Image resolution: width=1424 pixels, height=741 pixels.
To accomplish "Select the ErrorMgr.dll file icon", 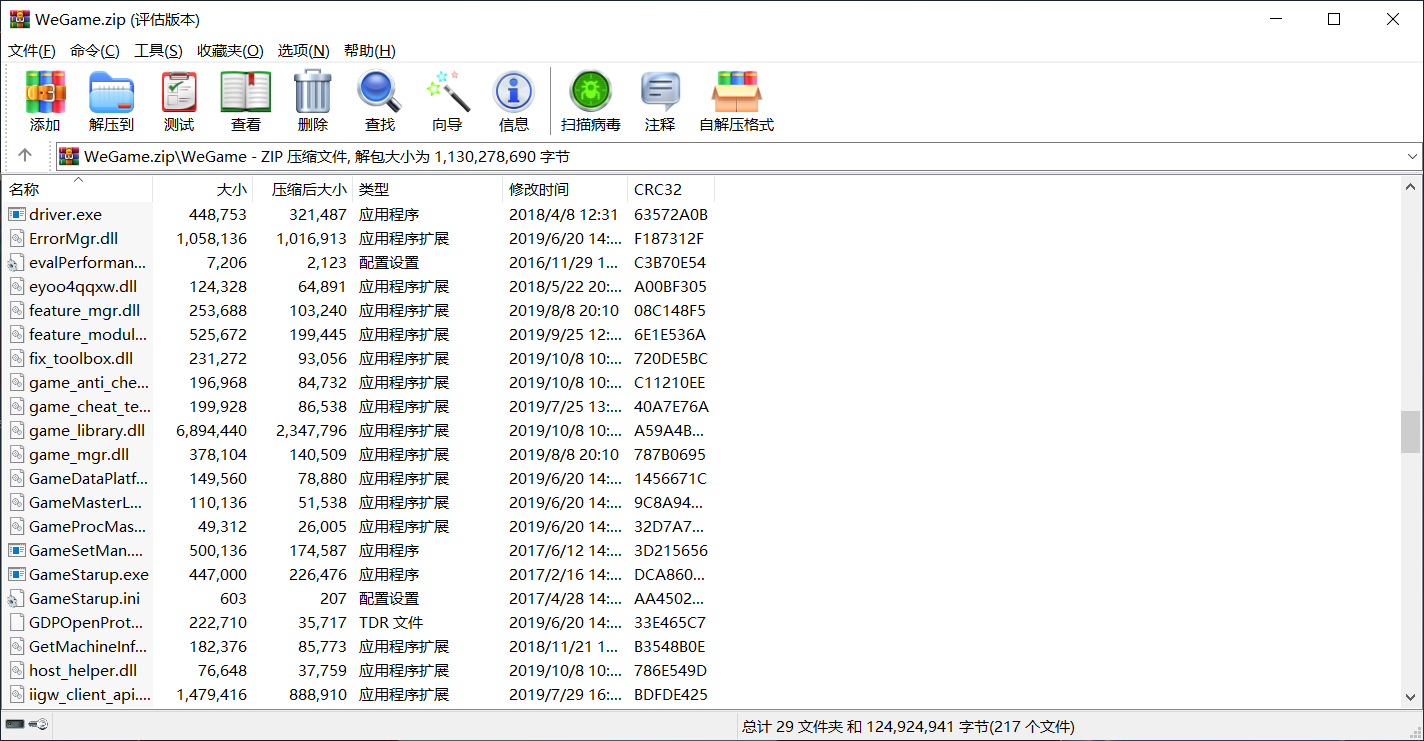I will pyautogui.click(x=16, y=238).
